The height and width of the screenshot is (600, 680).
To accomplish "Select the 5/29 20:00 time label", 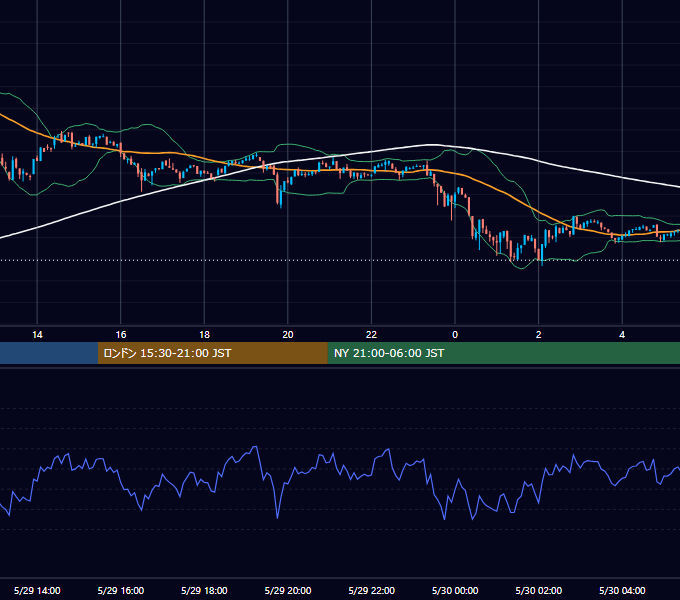I will coord(288,590).
